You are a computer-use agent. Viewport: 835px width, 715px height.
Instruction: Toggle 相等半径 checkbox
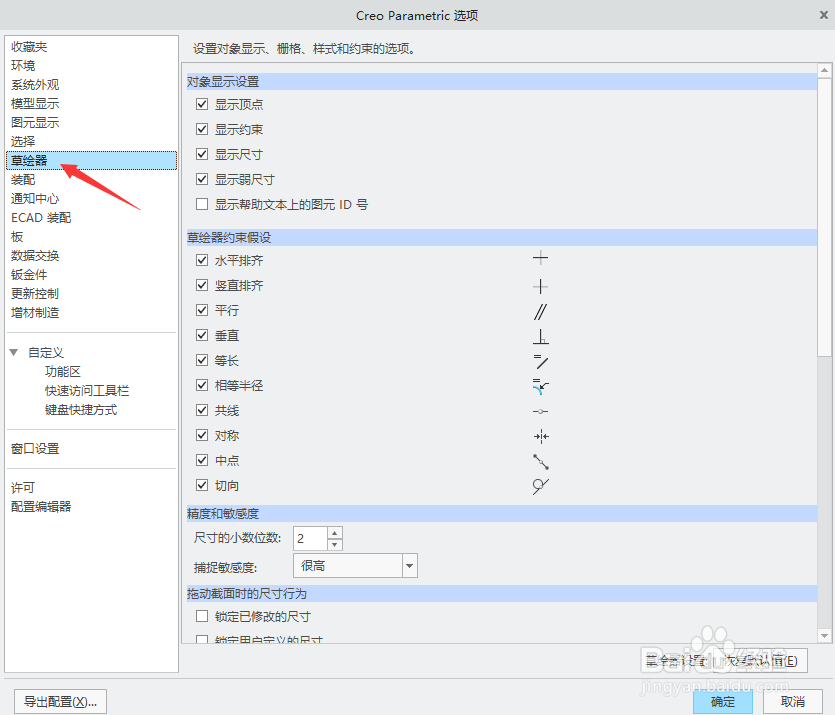click(x=202, y=385)
